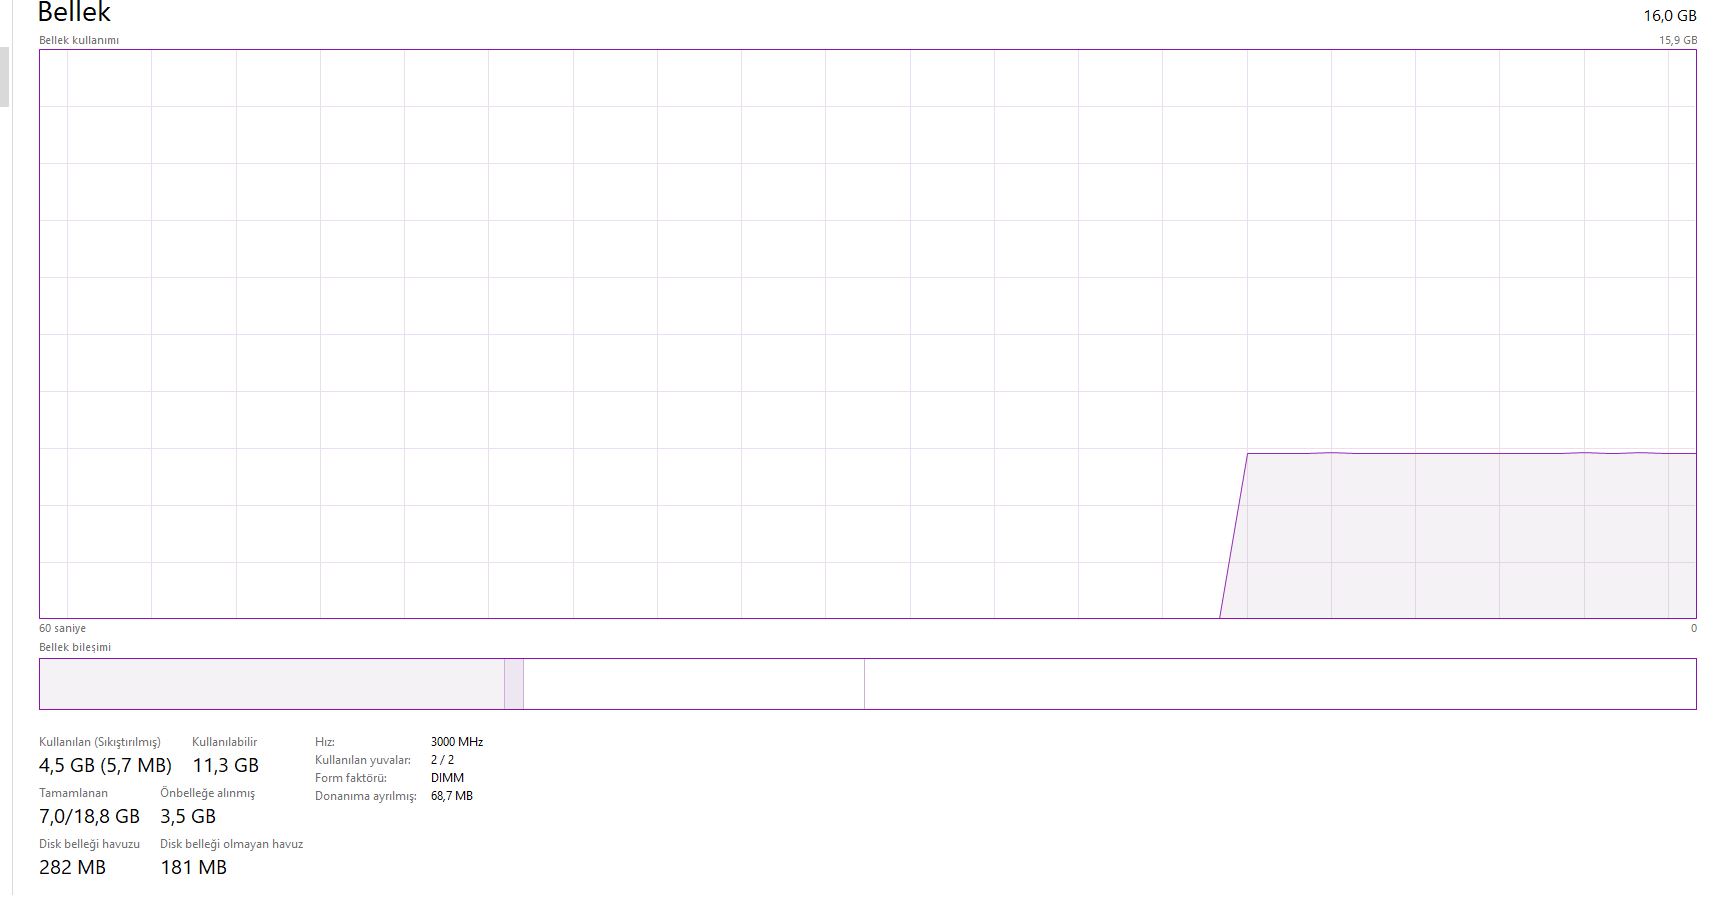Click the Disk belleği olmayan havuzu 181 MB value

pos(193,867)
